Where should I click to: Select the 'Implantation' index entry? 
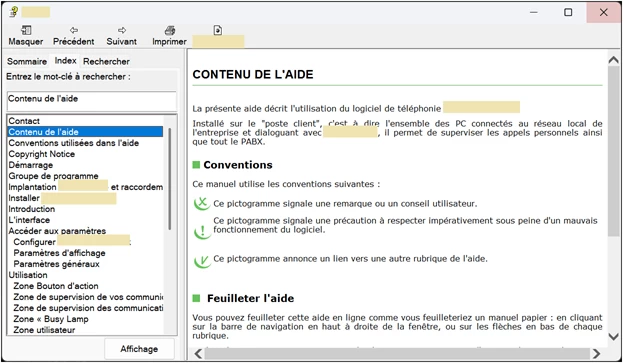click(85, 187)
